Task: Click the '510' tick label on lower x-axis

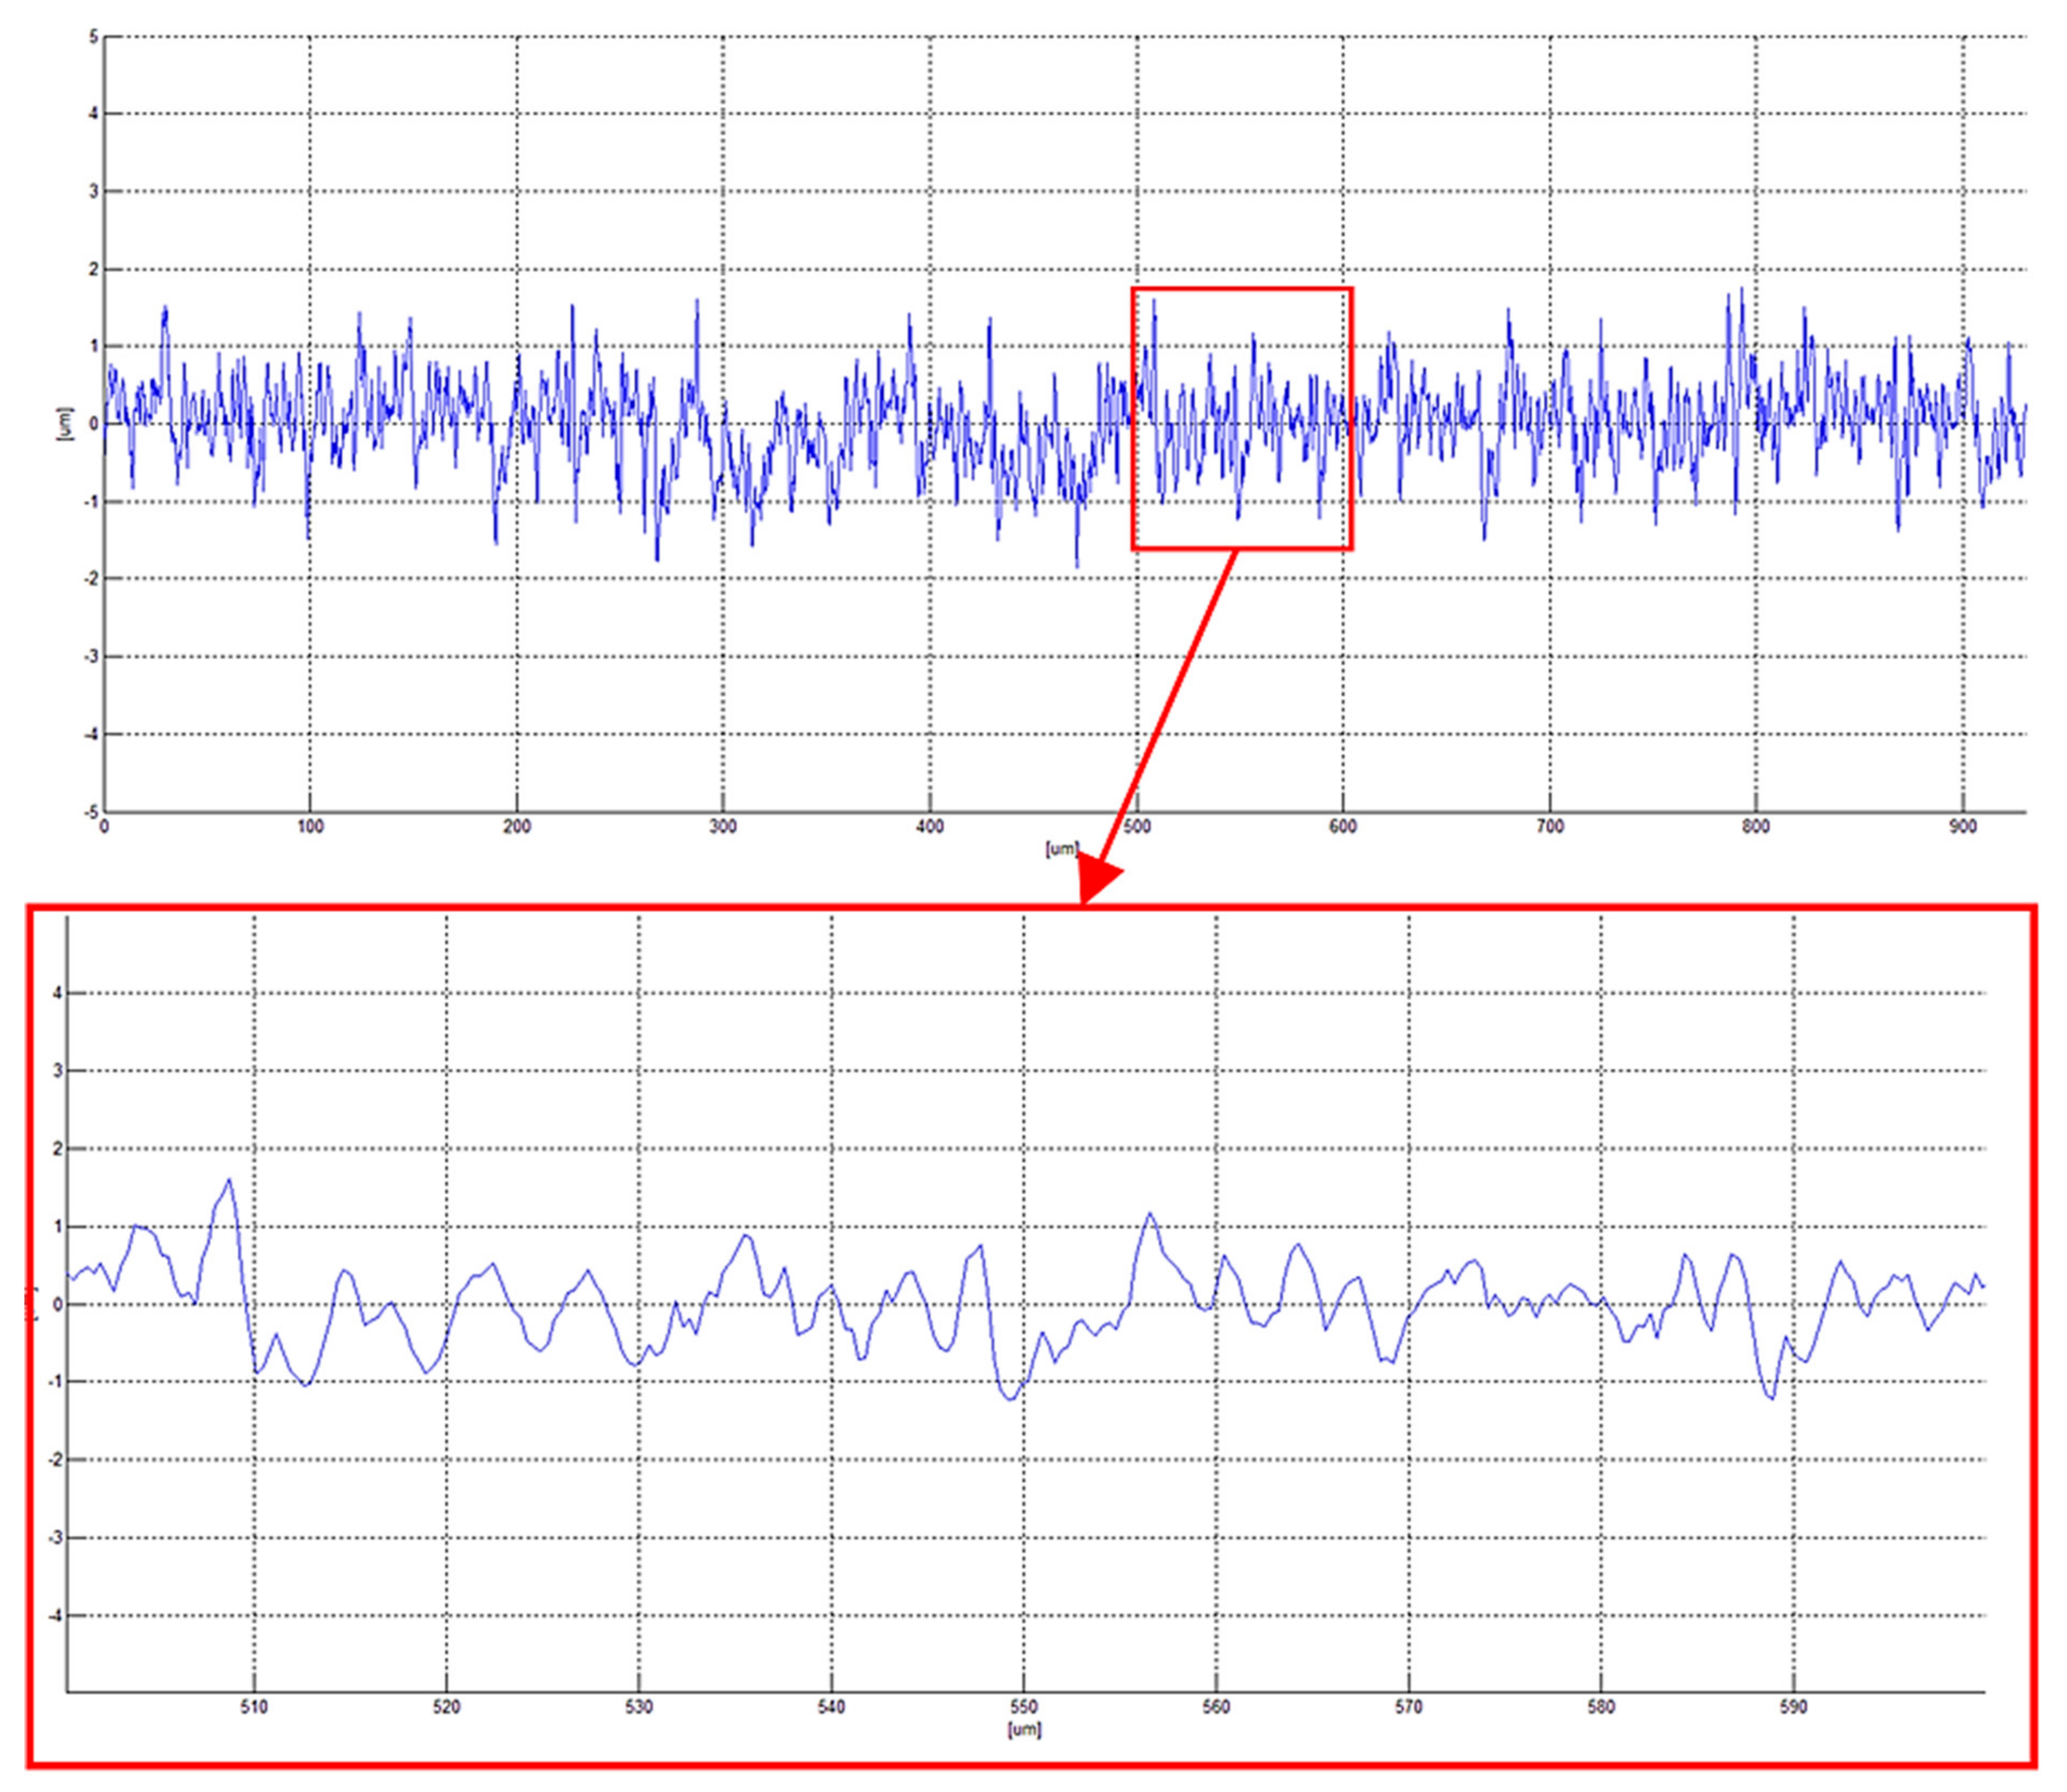Action: tap(254, 1707)
